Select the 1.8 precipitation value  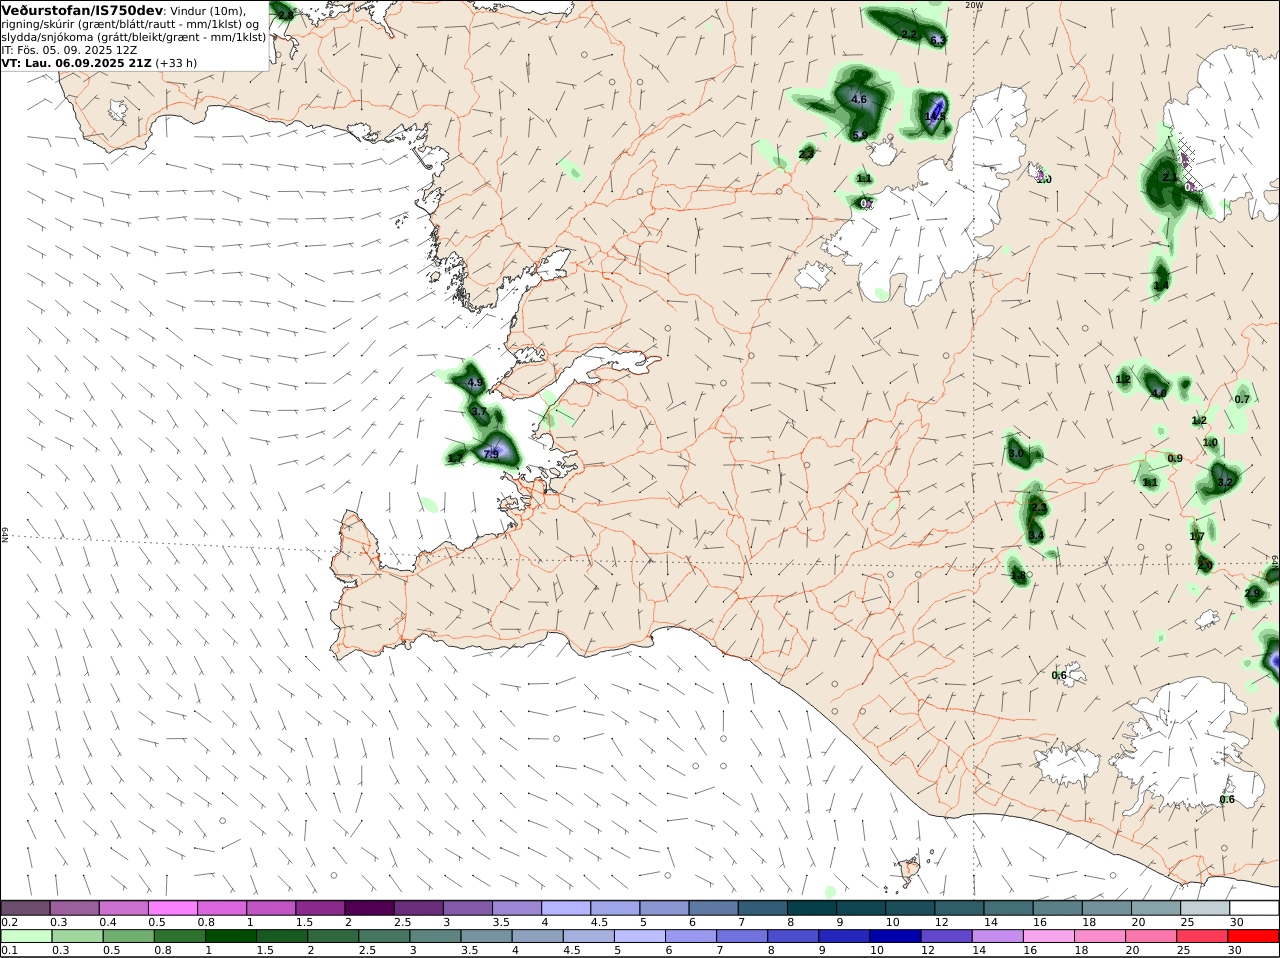[1018, 575]
